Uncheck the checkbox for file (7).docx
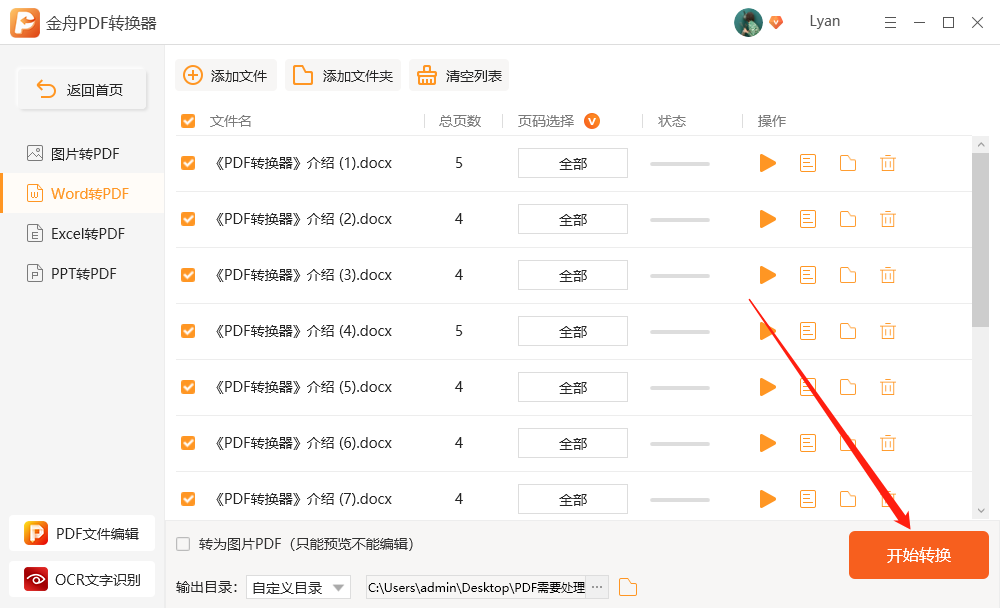Screen dimensions: 1000x609 point(188,499)
